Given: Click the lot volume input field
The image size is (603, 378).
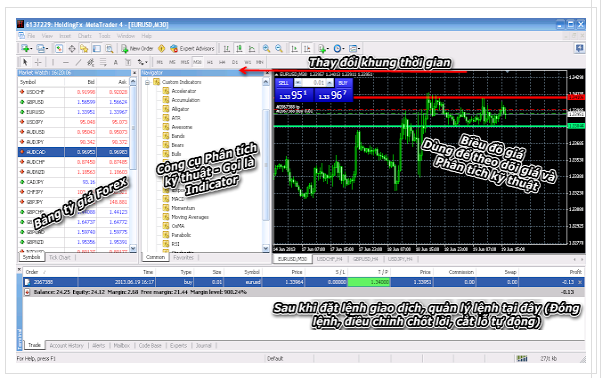Looking at the screenshot, I should [x=314, y=83].
